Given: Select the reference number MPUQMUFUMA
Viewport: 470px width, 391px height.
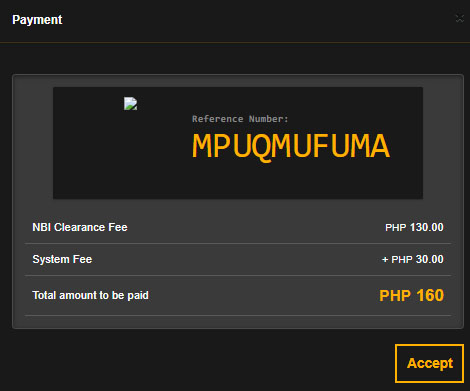Looking at the screenshot, I should click(x=291, y=146).
